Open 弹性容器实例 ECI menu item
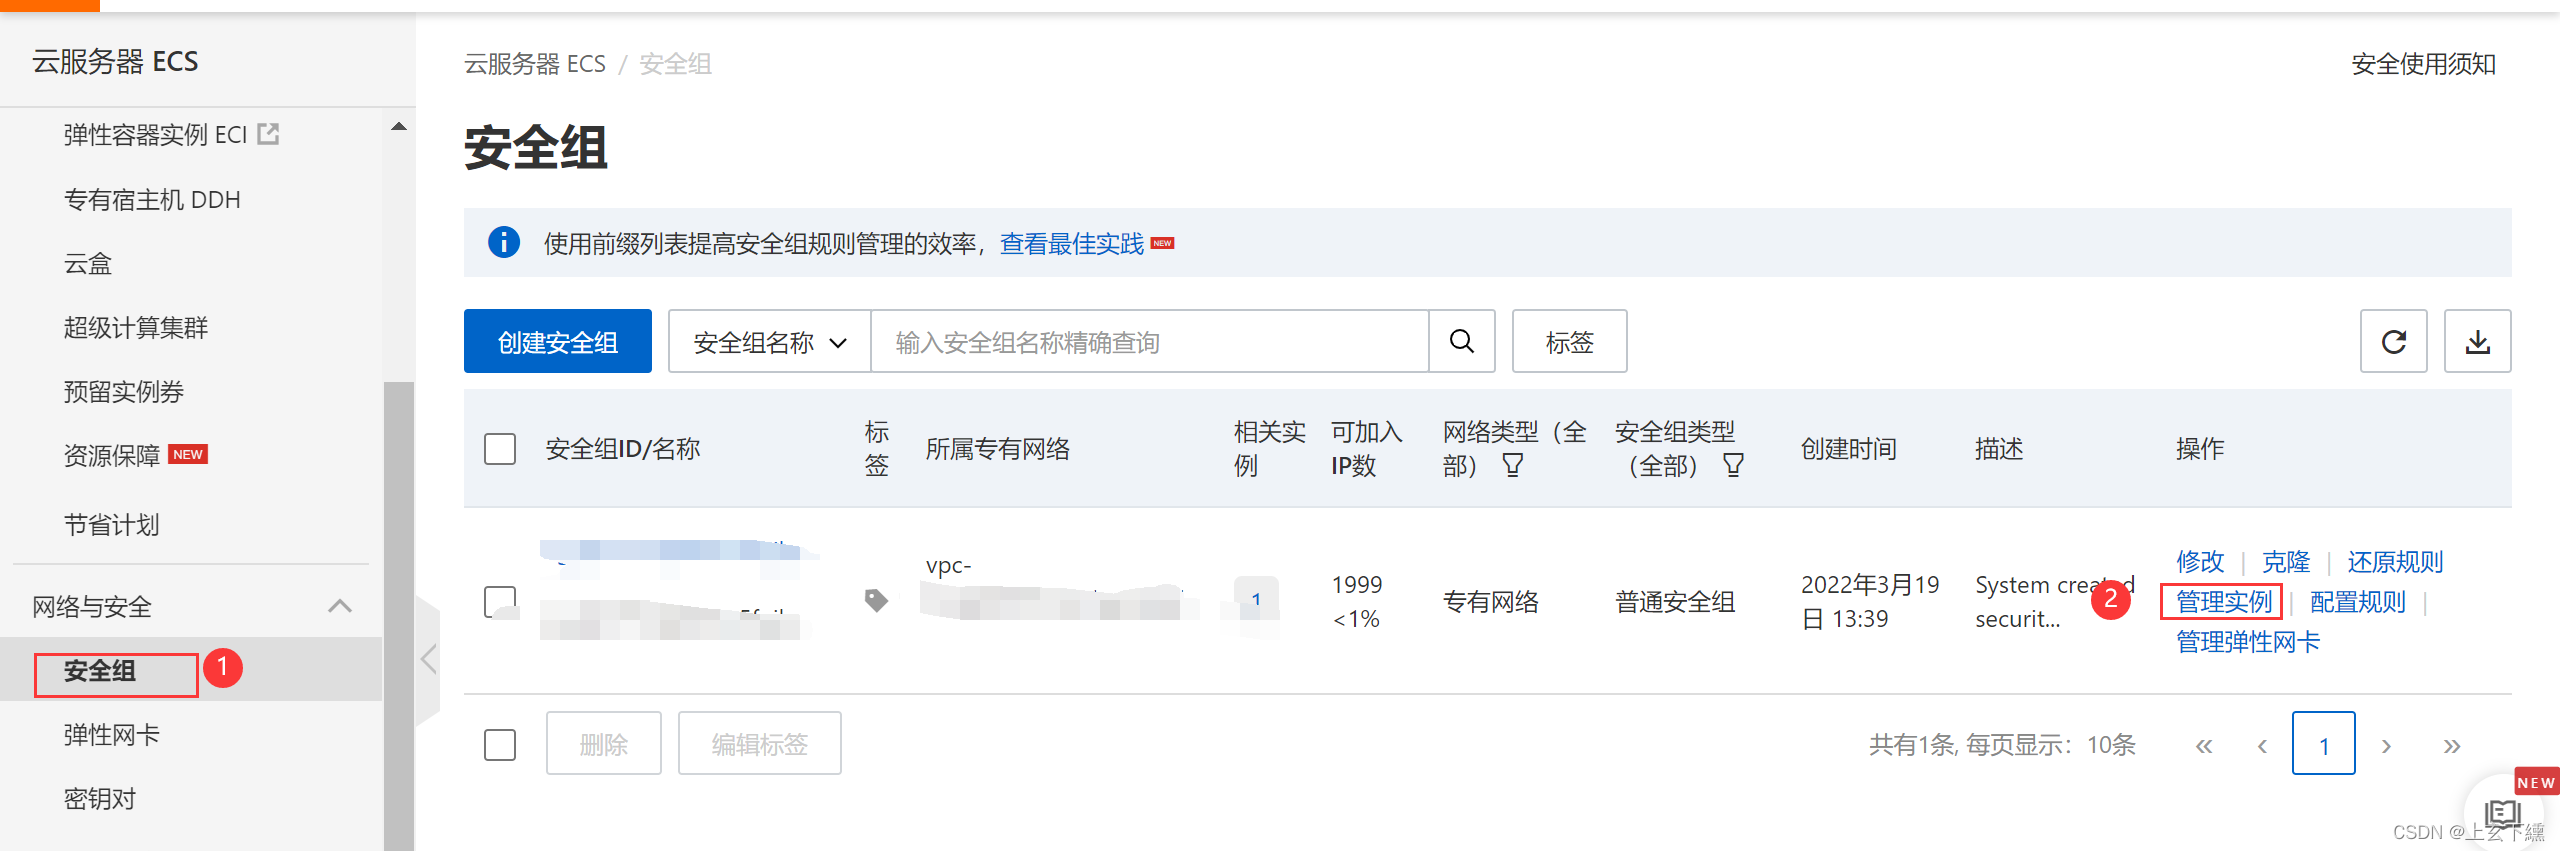 pyautogui.click(x=155, y=135)
